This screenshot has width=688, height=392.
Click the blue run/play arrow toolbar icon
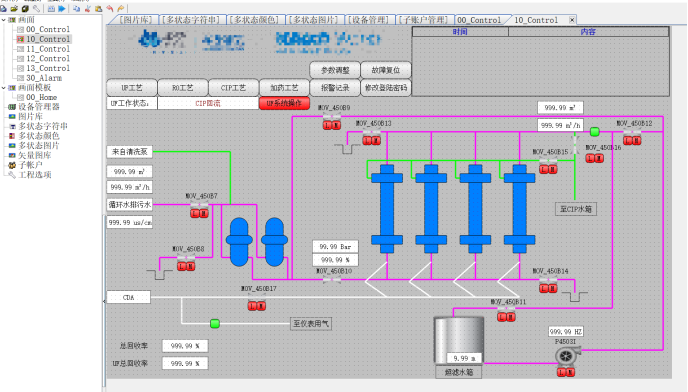tap(62, 8)
